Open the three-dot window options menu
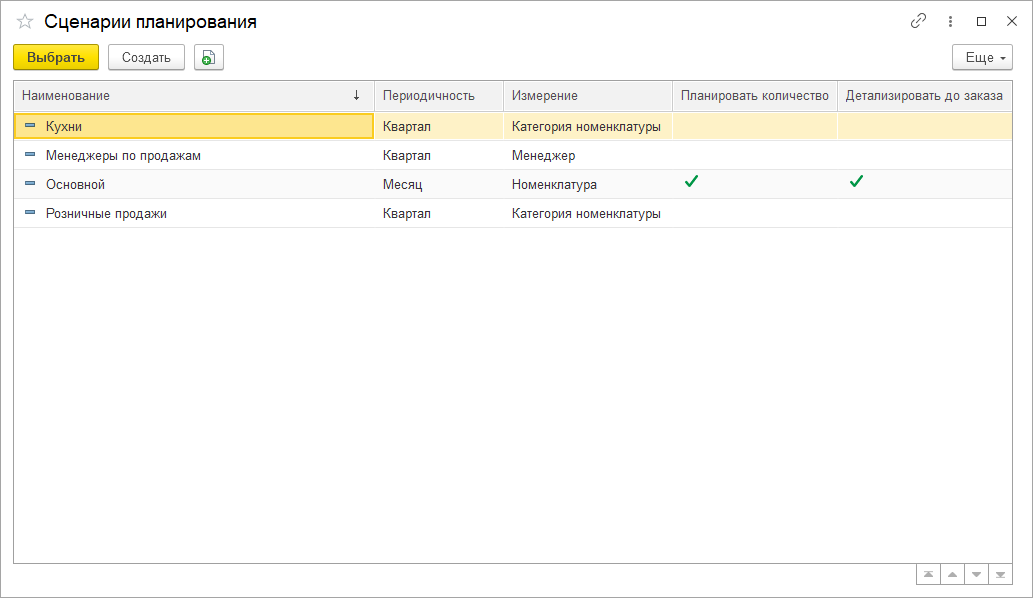This screenshot has height=598, width=1033. [x=950, y=21]
